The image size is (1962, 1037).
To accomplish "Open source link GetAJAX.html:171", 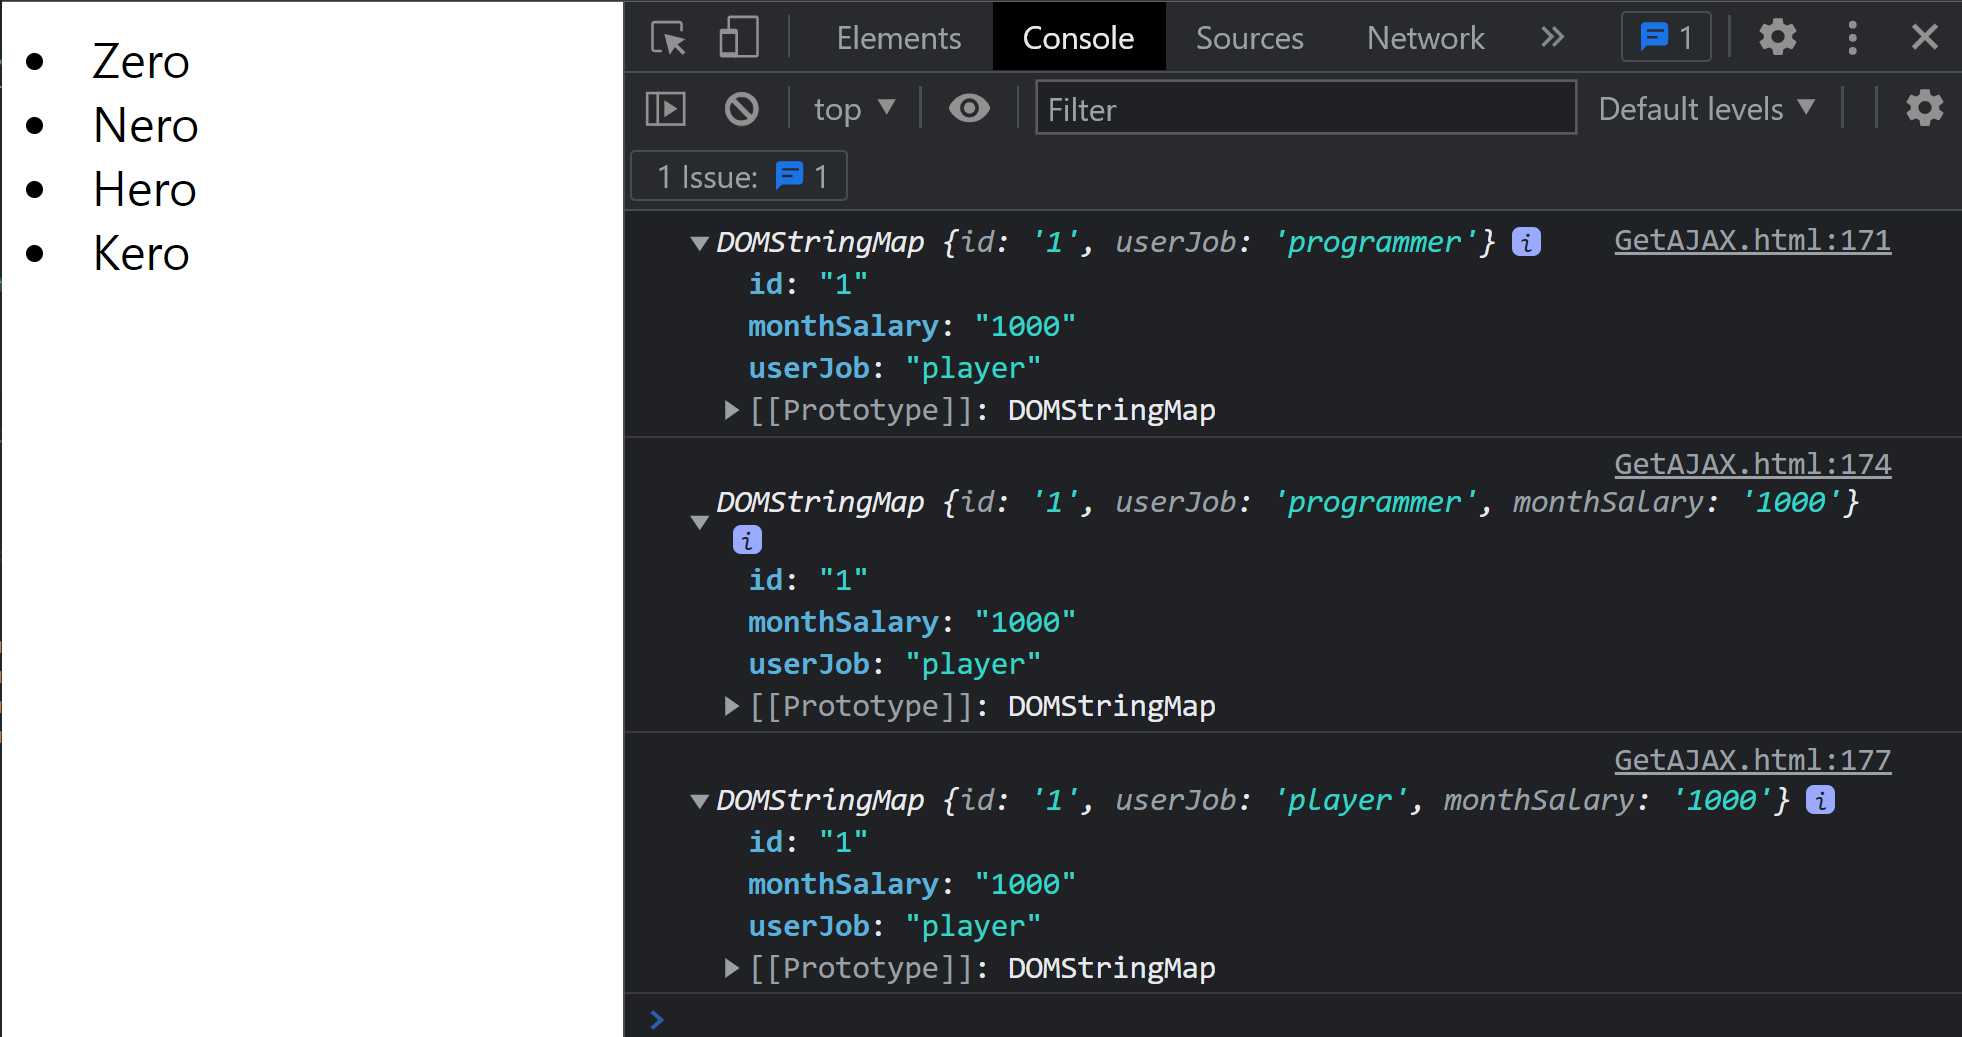I will 1752,241.
